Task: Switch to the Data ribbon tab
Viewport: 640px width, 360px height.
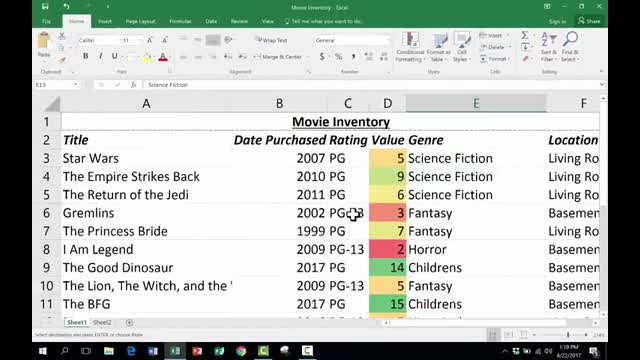Action: pyautogui.click(x=211, y=21)
